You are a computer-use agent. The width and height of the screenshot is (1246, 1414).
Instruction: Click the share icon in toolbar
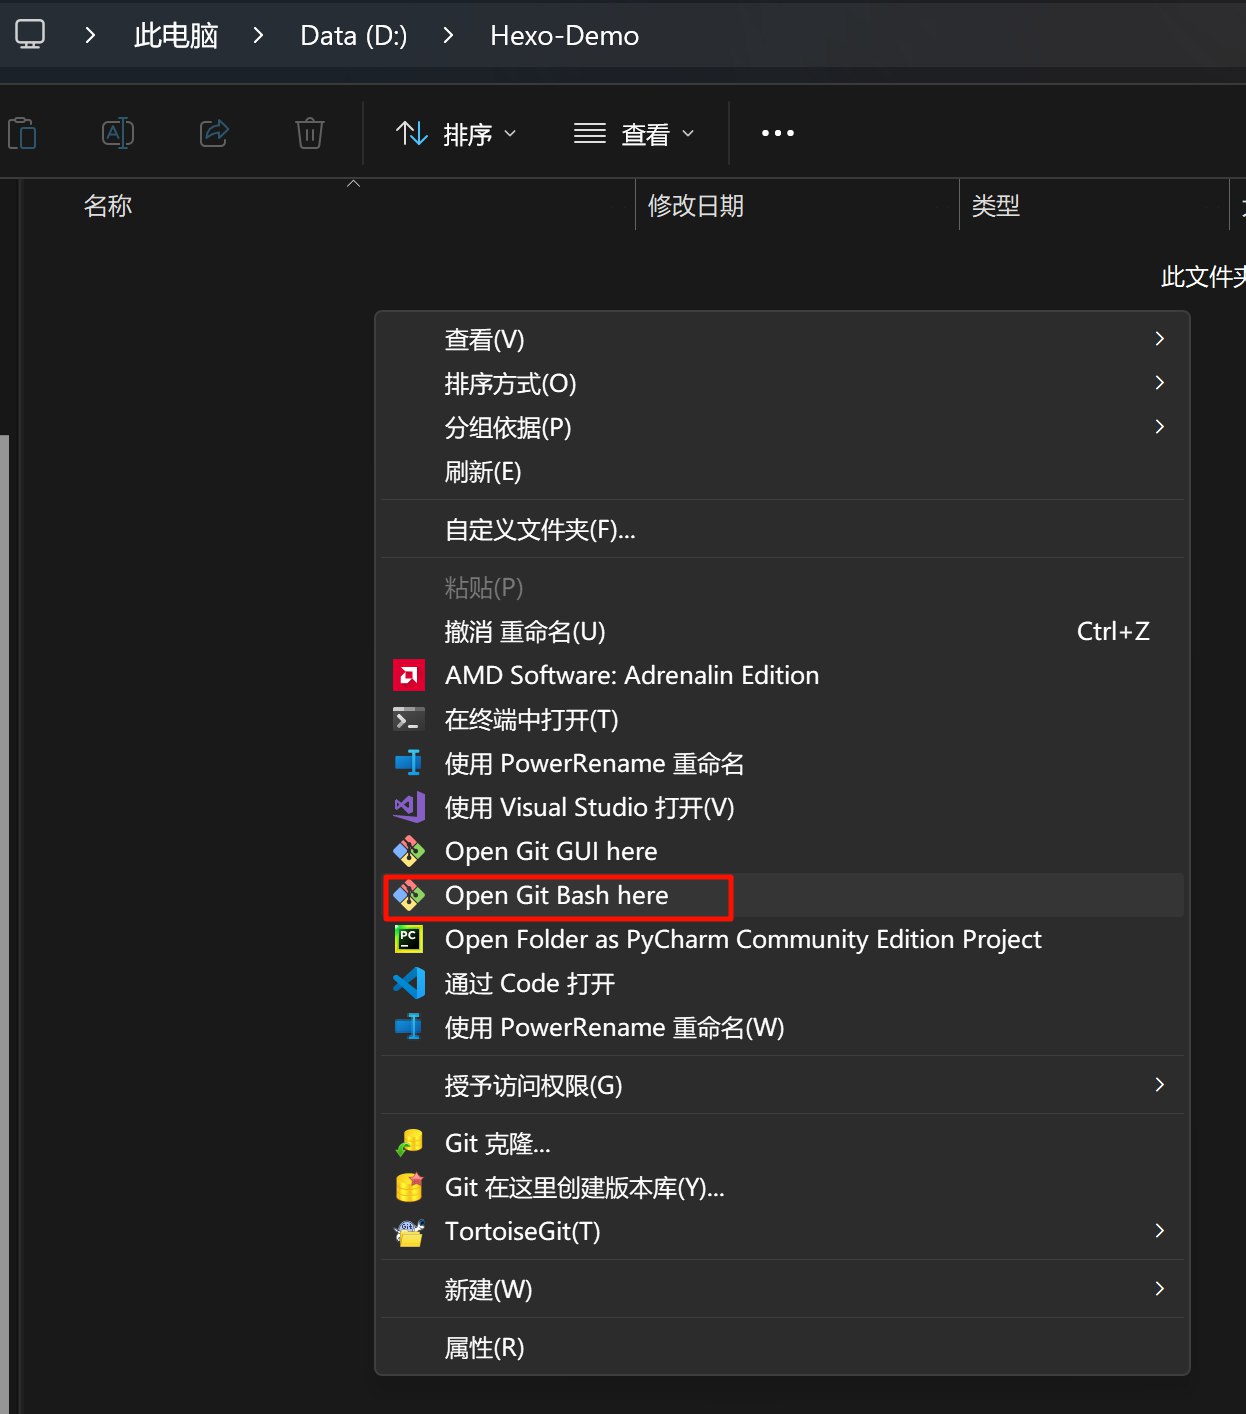[214, 133]
